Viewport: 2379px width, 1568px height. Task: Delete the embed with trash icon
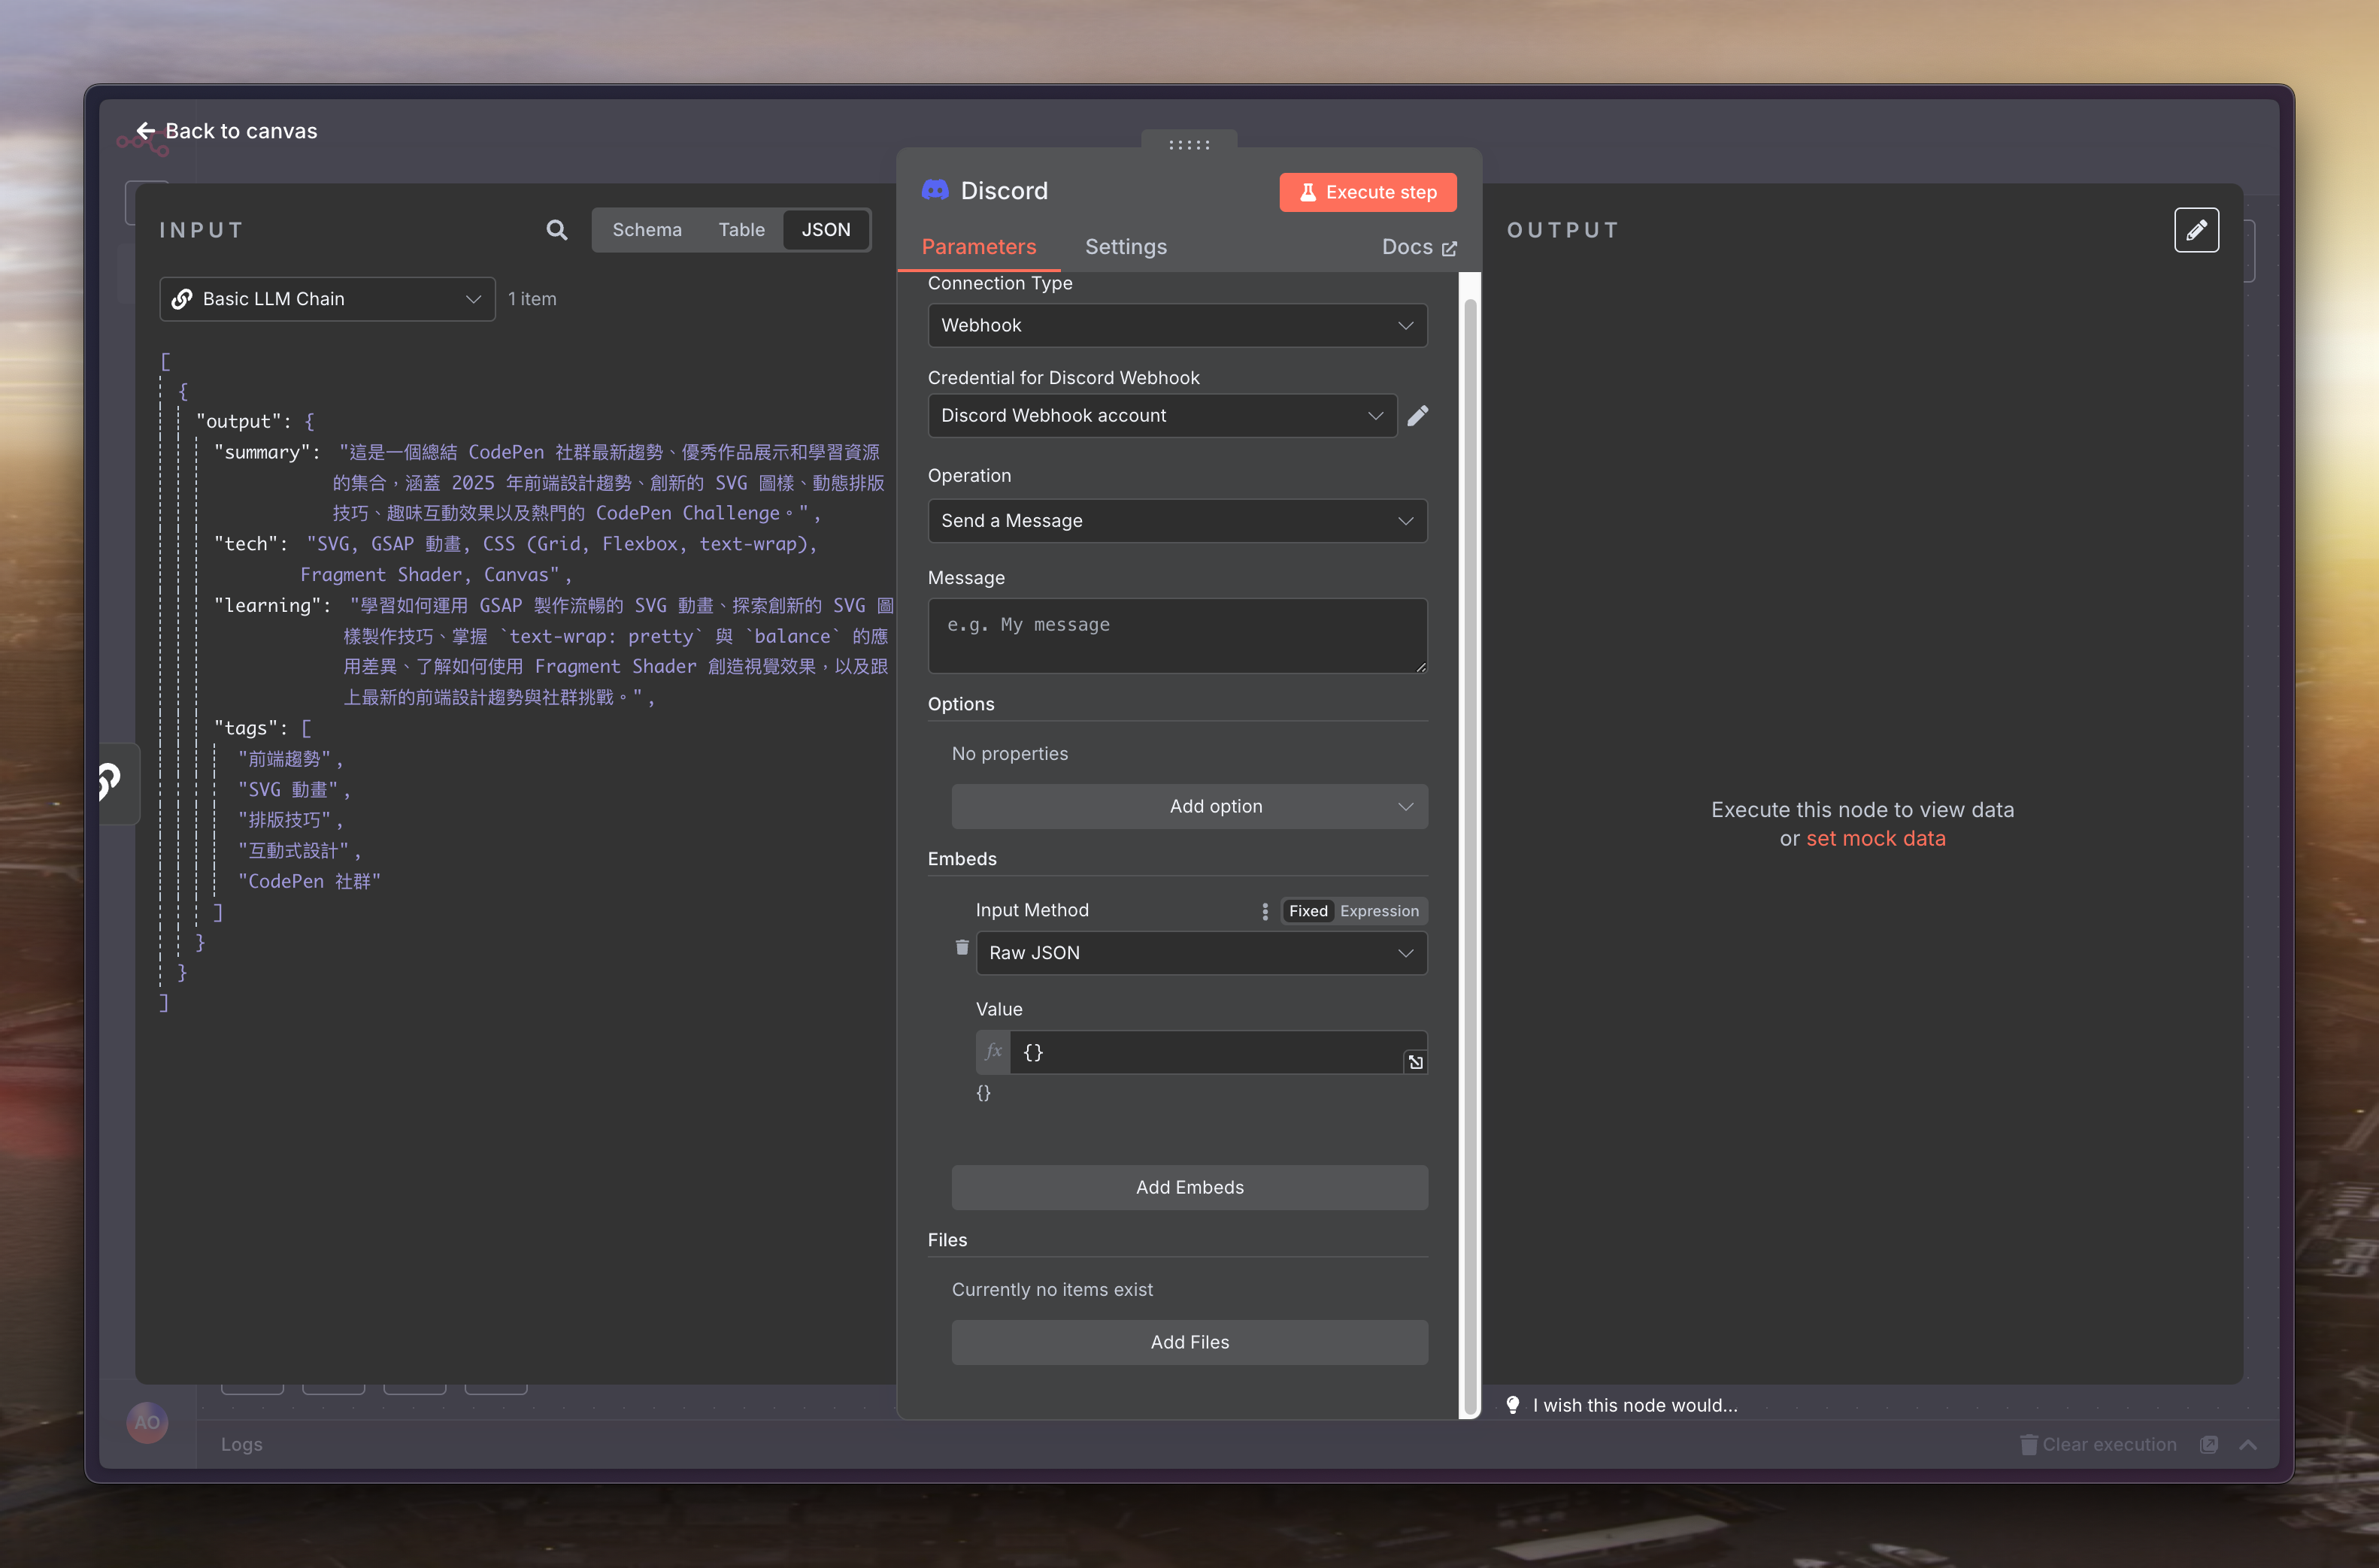962,947
